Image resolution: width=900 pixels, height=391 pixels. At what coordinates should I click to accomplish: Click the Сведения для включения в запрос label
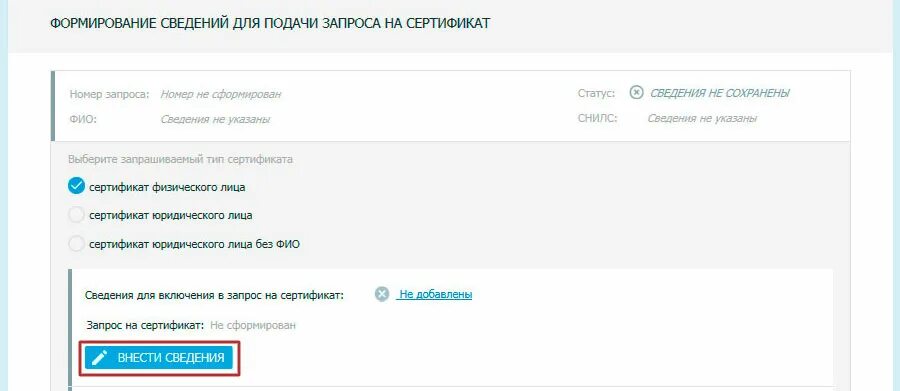214,295
